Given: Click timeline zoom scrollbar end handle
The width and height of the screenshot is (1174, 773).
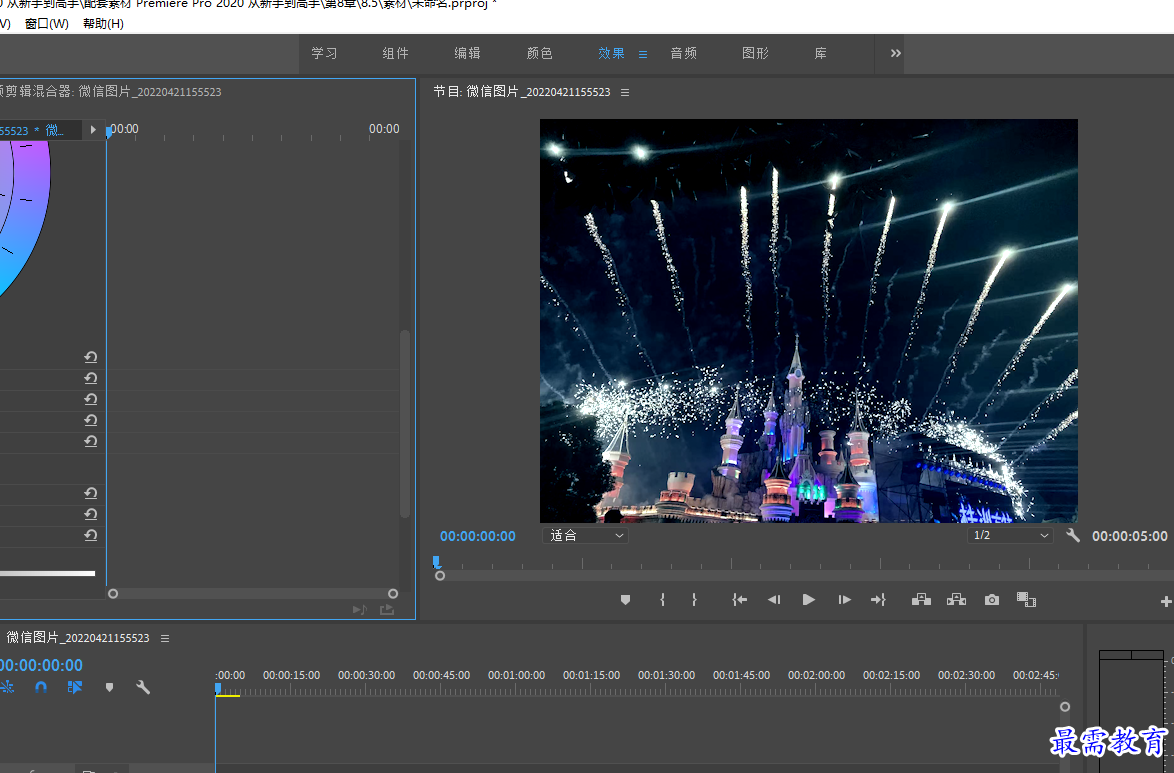Looking at the screenshot, I should point(1065,706).
